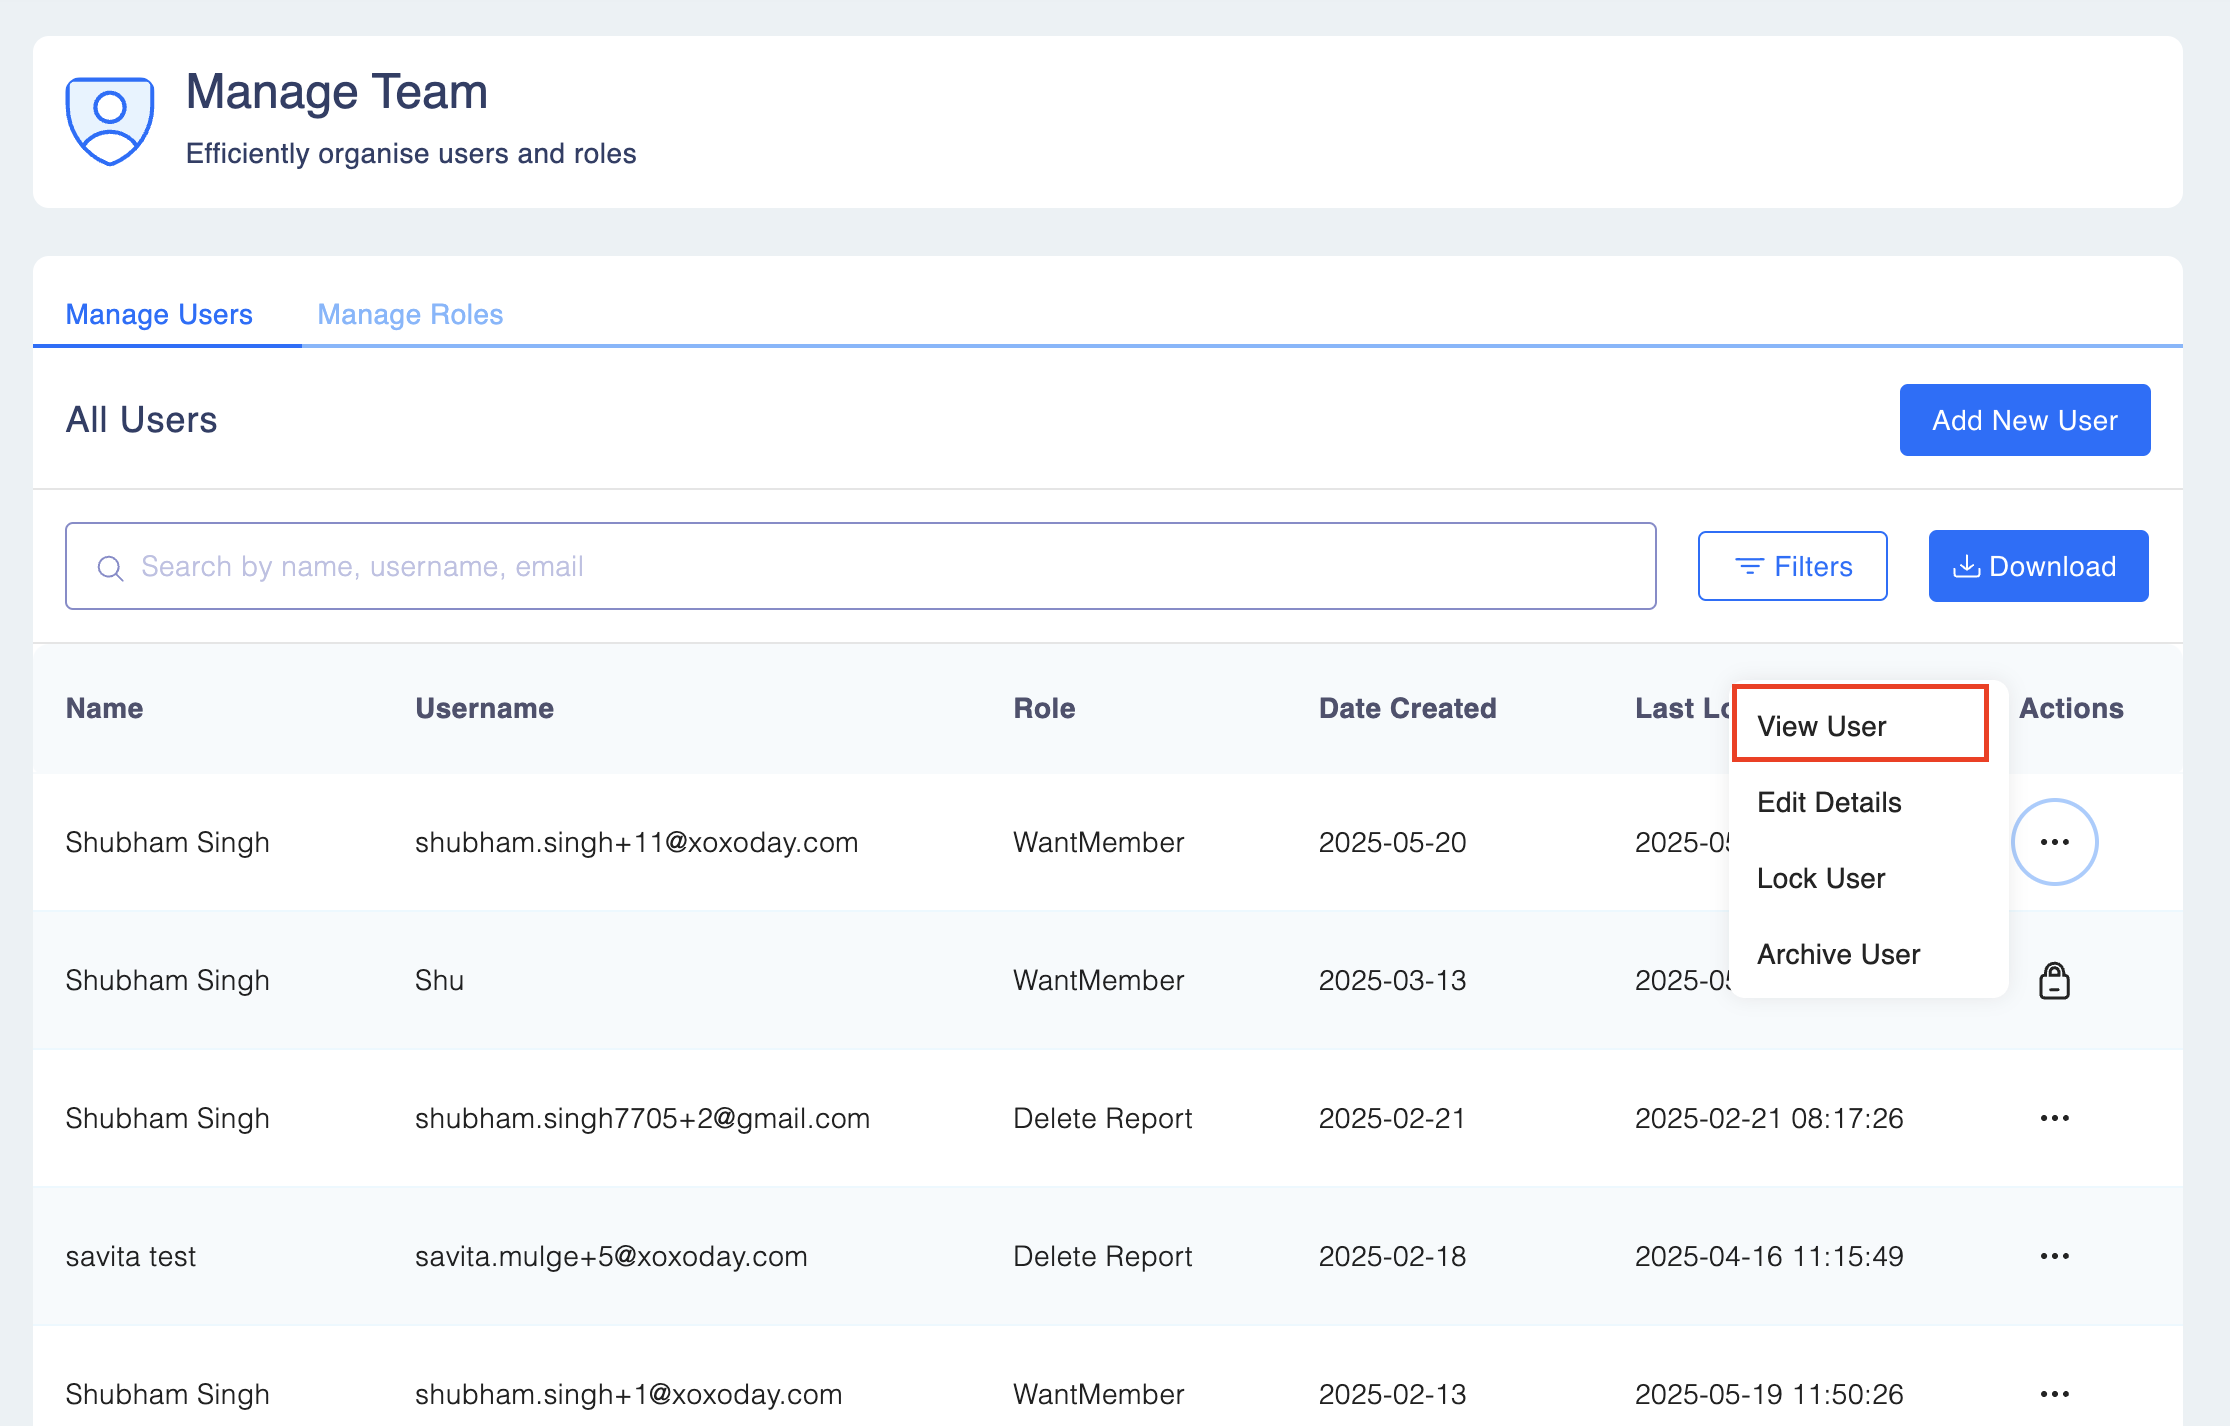2230x1426 pixels.
Task: Select Lock User in the menu
Action: 1821,878
